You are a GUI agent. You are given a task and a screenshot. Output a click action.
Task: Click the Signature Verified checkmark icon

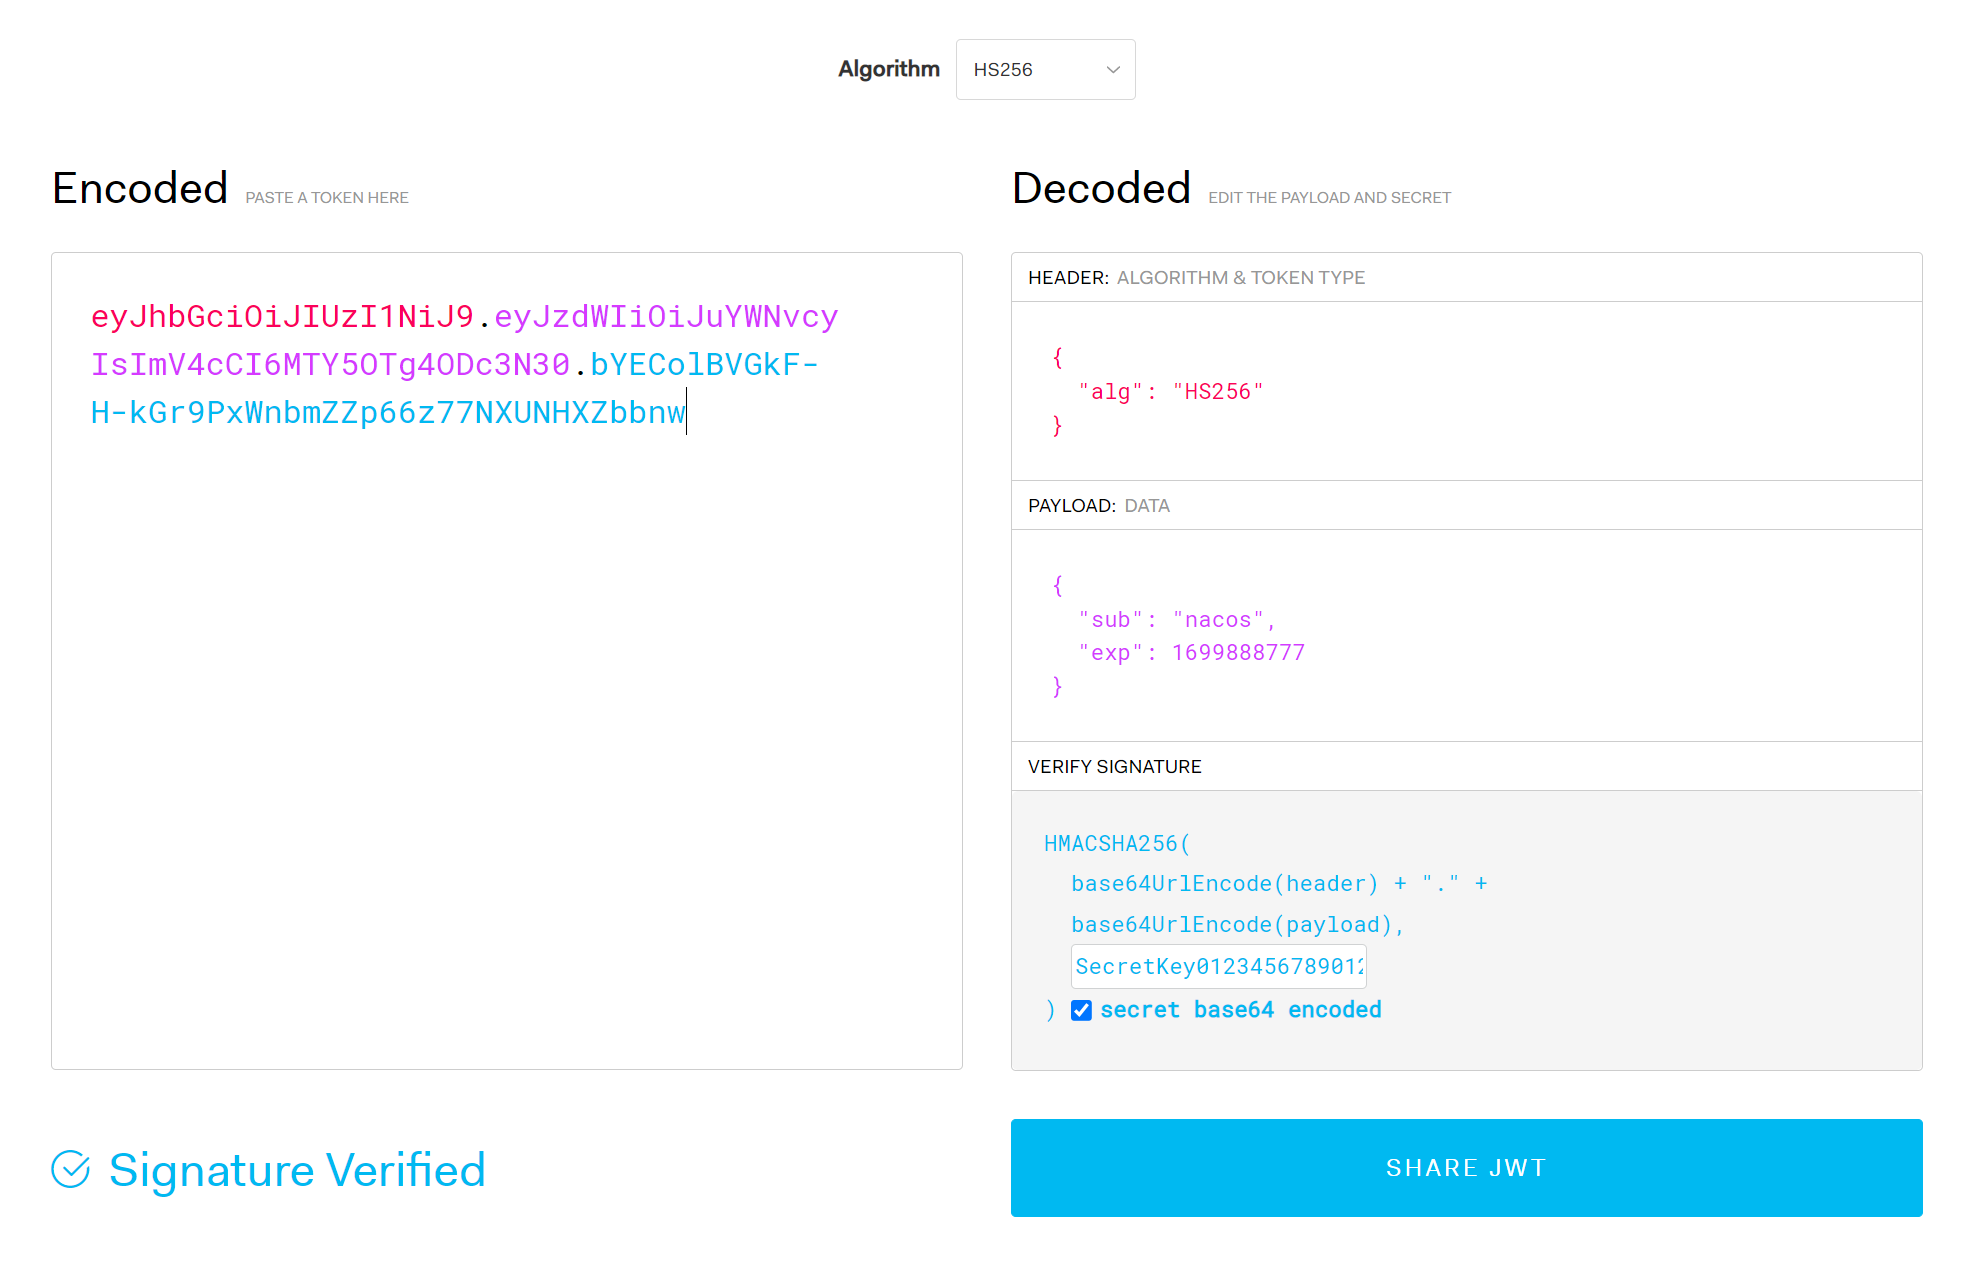click(71, 1169)
